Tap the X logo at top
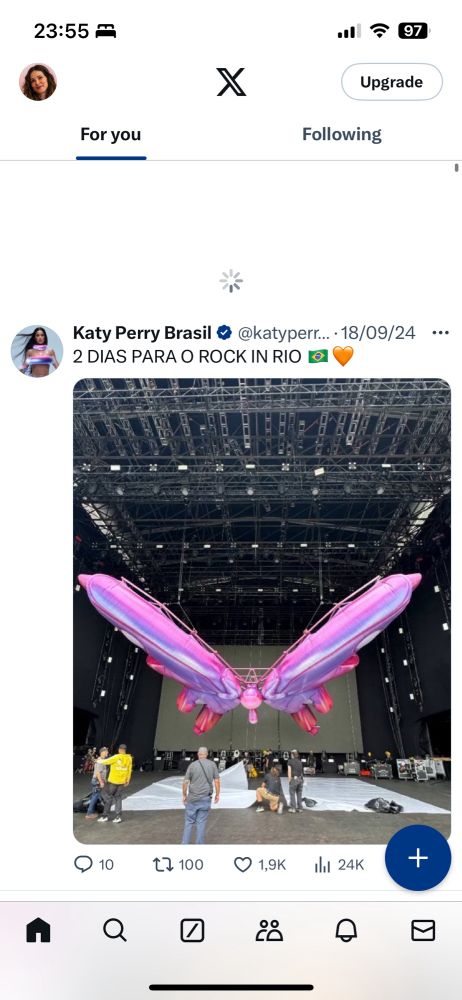The width and height of the screenshot is (462, 1000). pyautogui.click(x=231, y=82)
